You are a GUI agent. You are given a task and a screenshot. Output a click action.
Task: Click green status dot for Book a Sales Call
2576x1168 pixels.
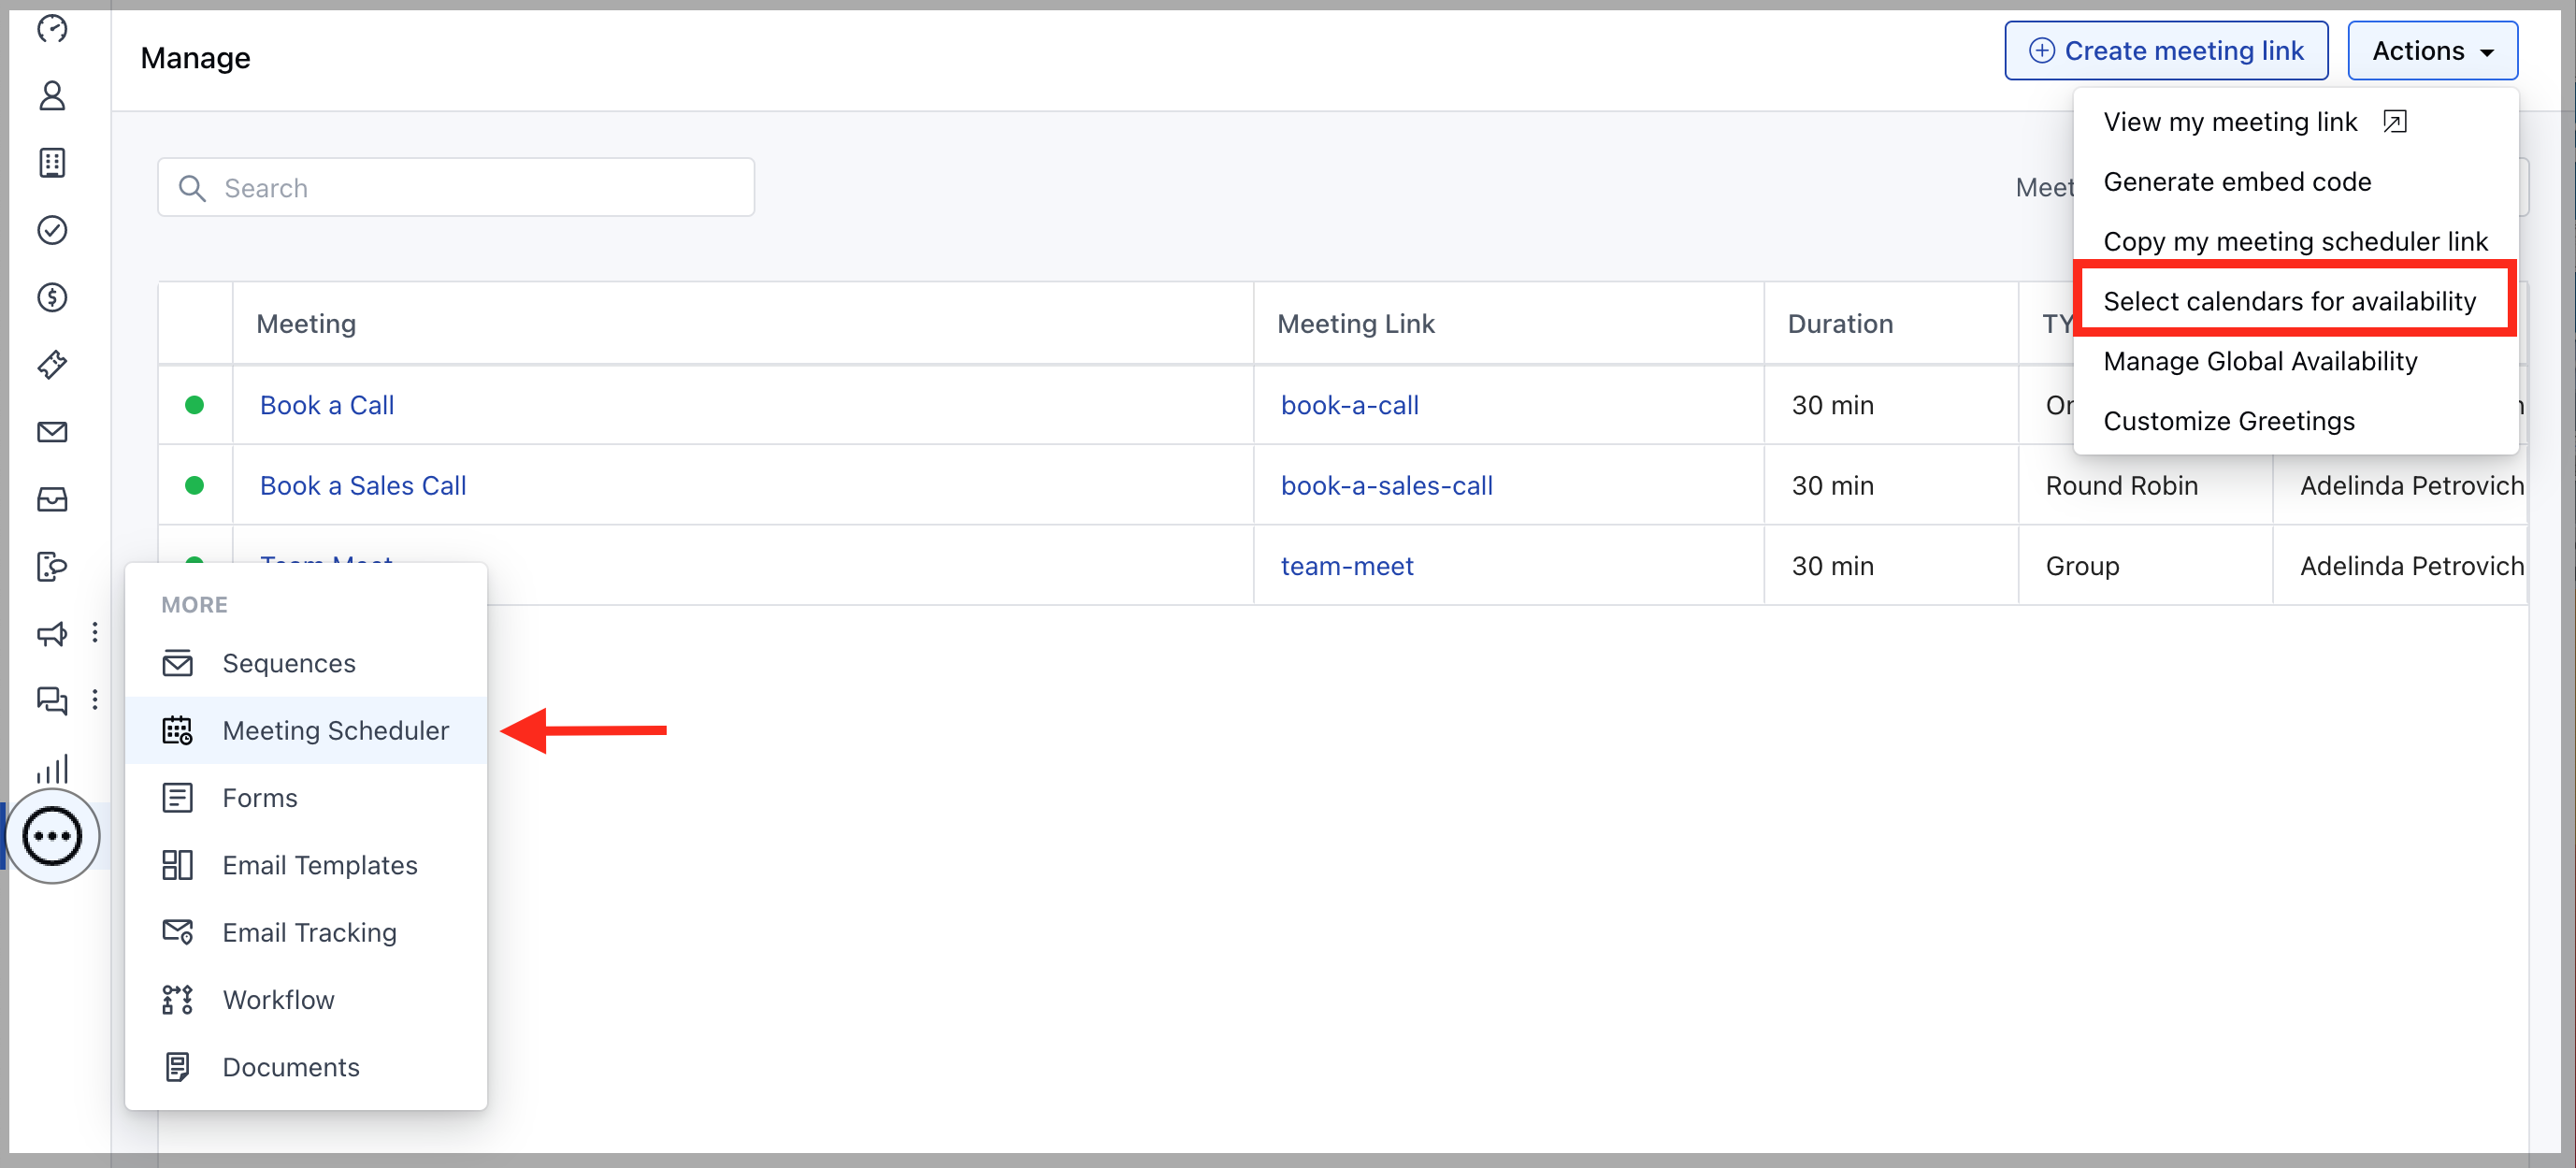click(x=195, y=485)
